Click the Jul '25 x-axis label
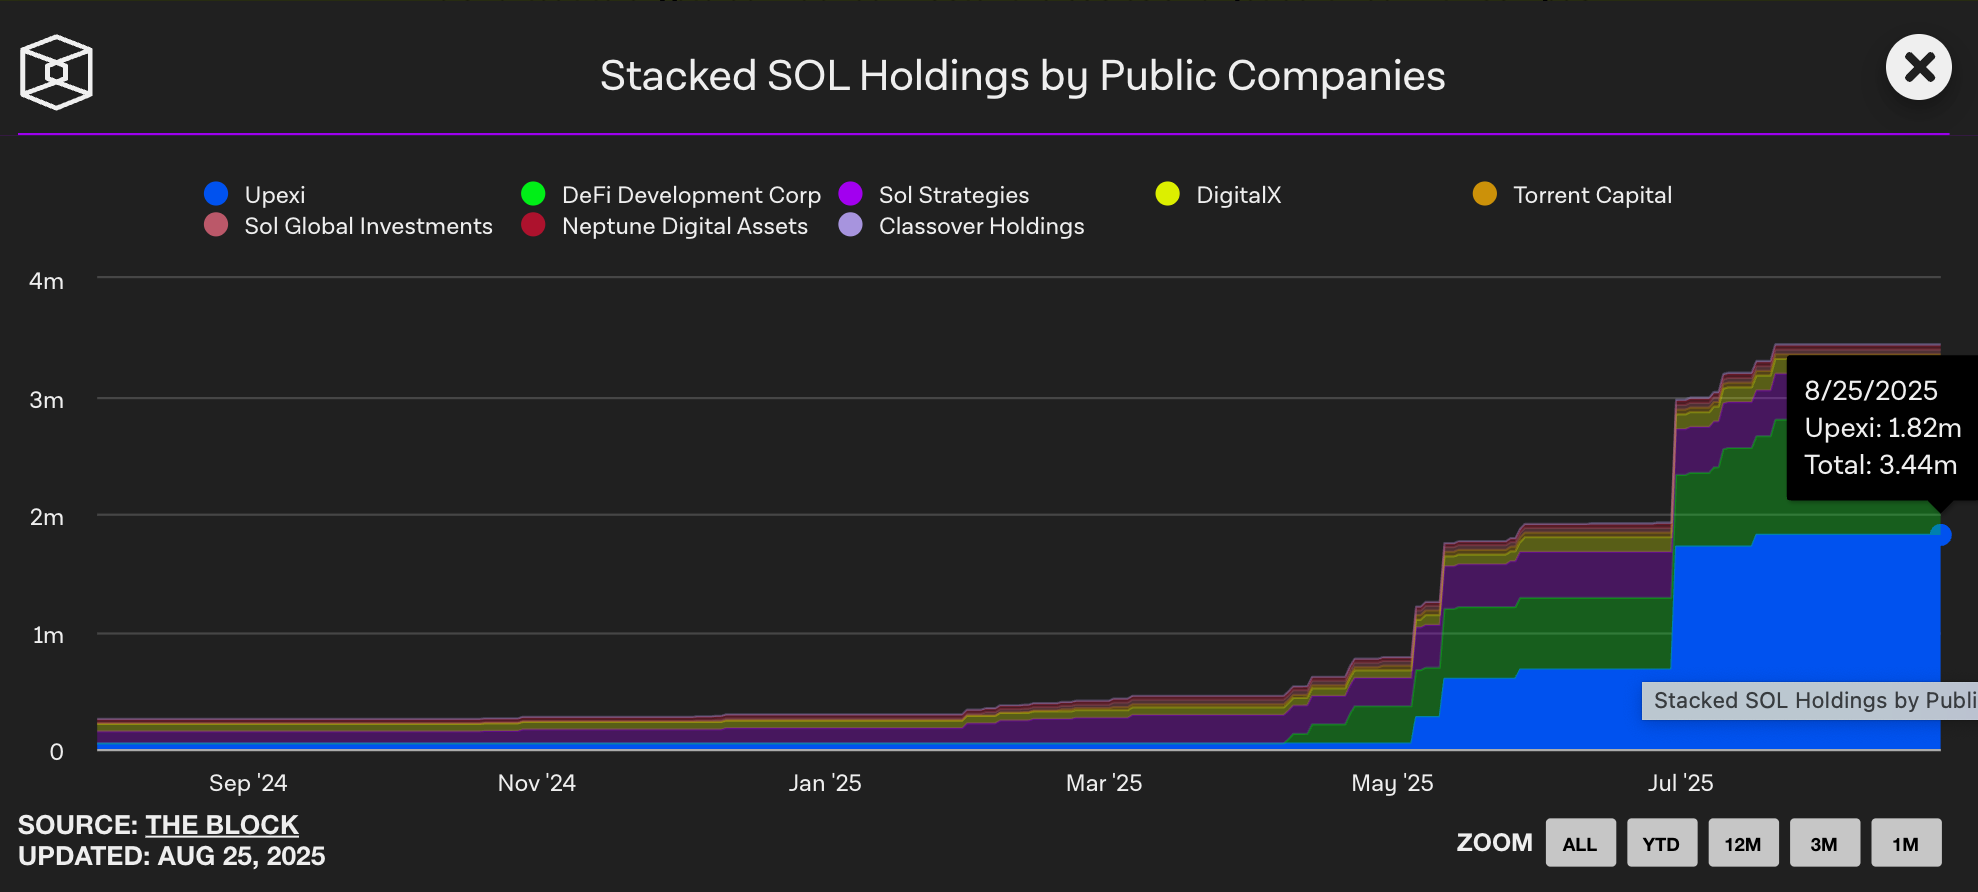This screenshot has height=892, width=1978. coord(1680,783)
